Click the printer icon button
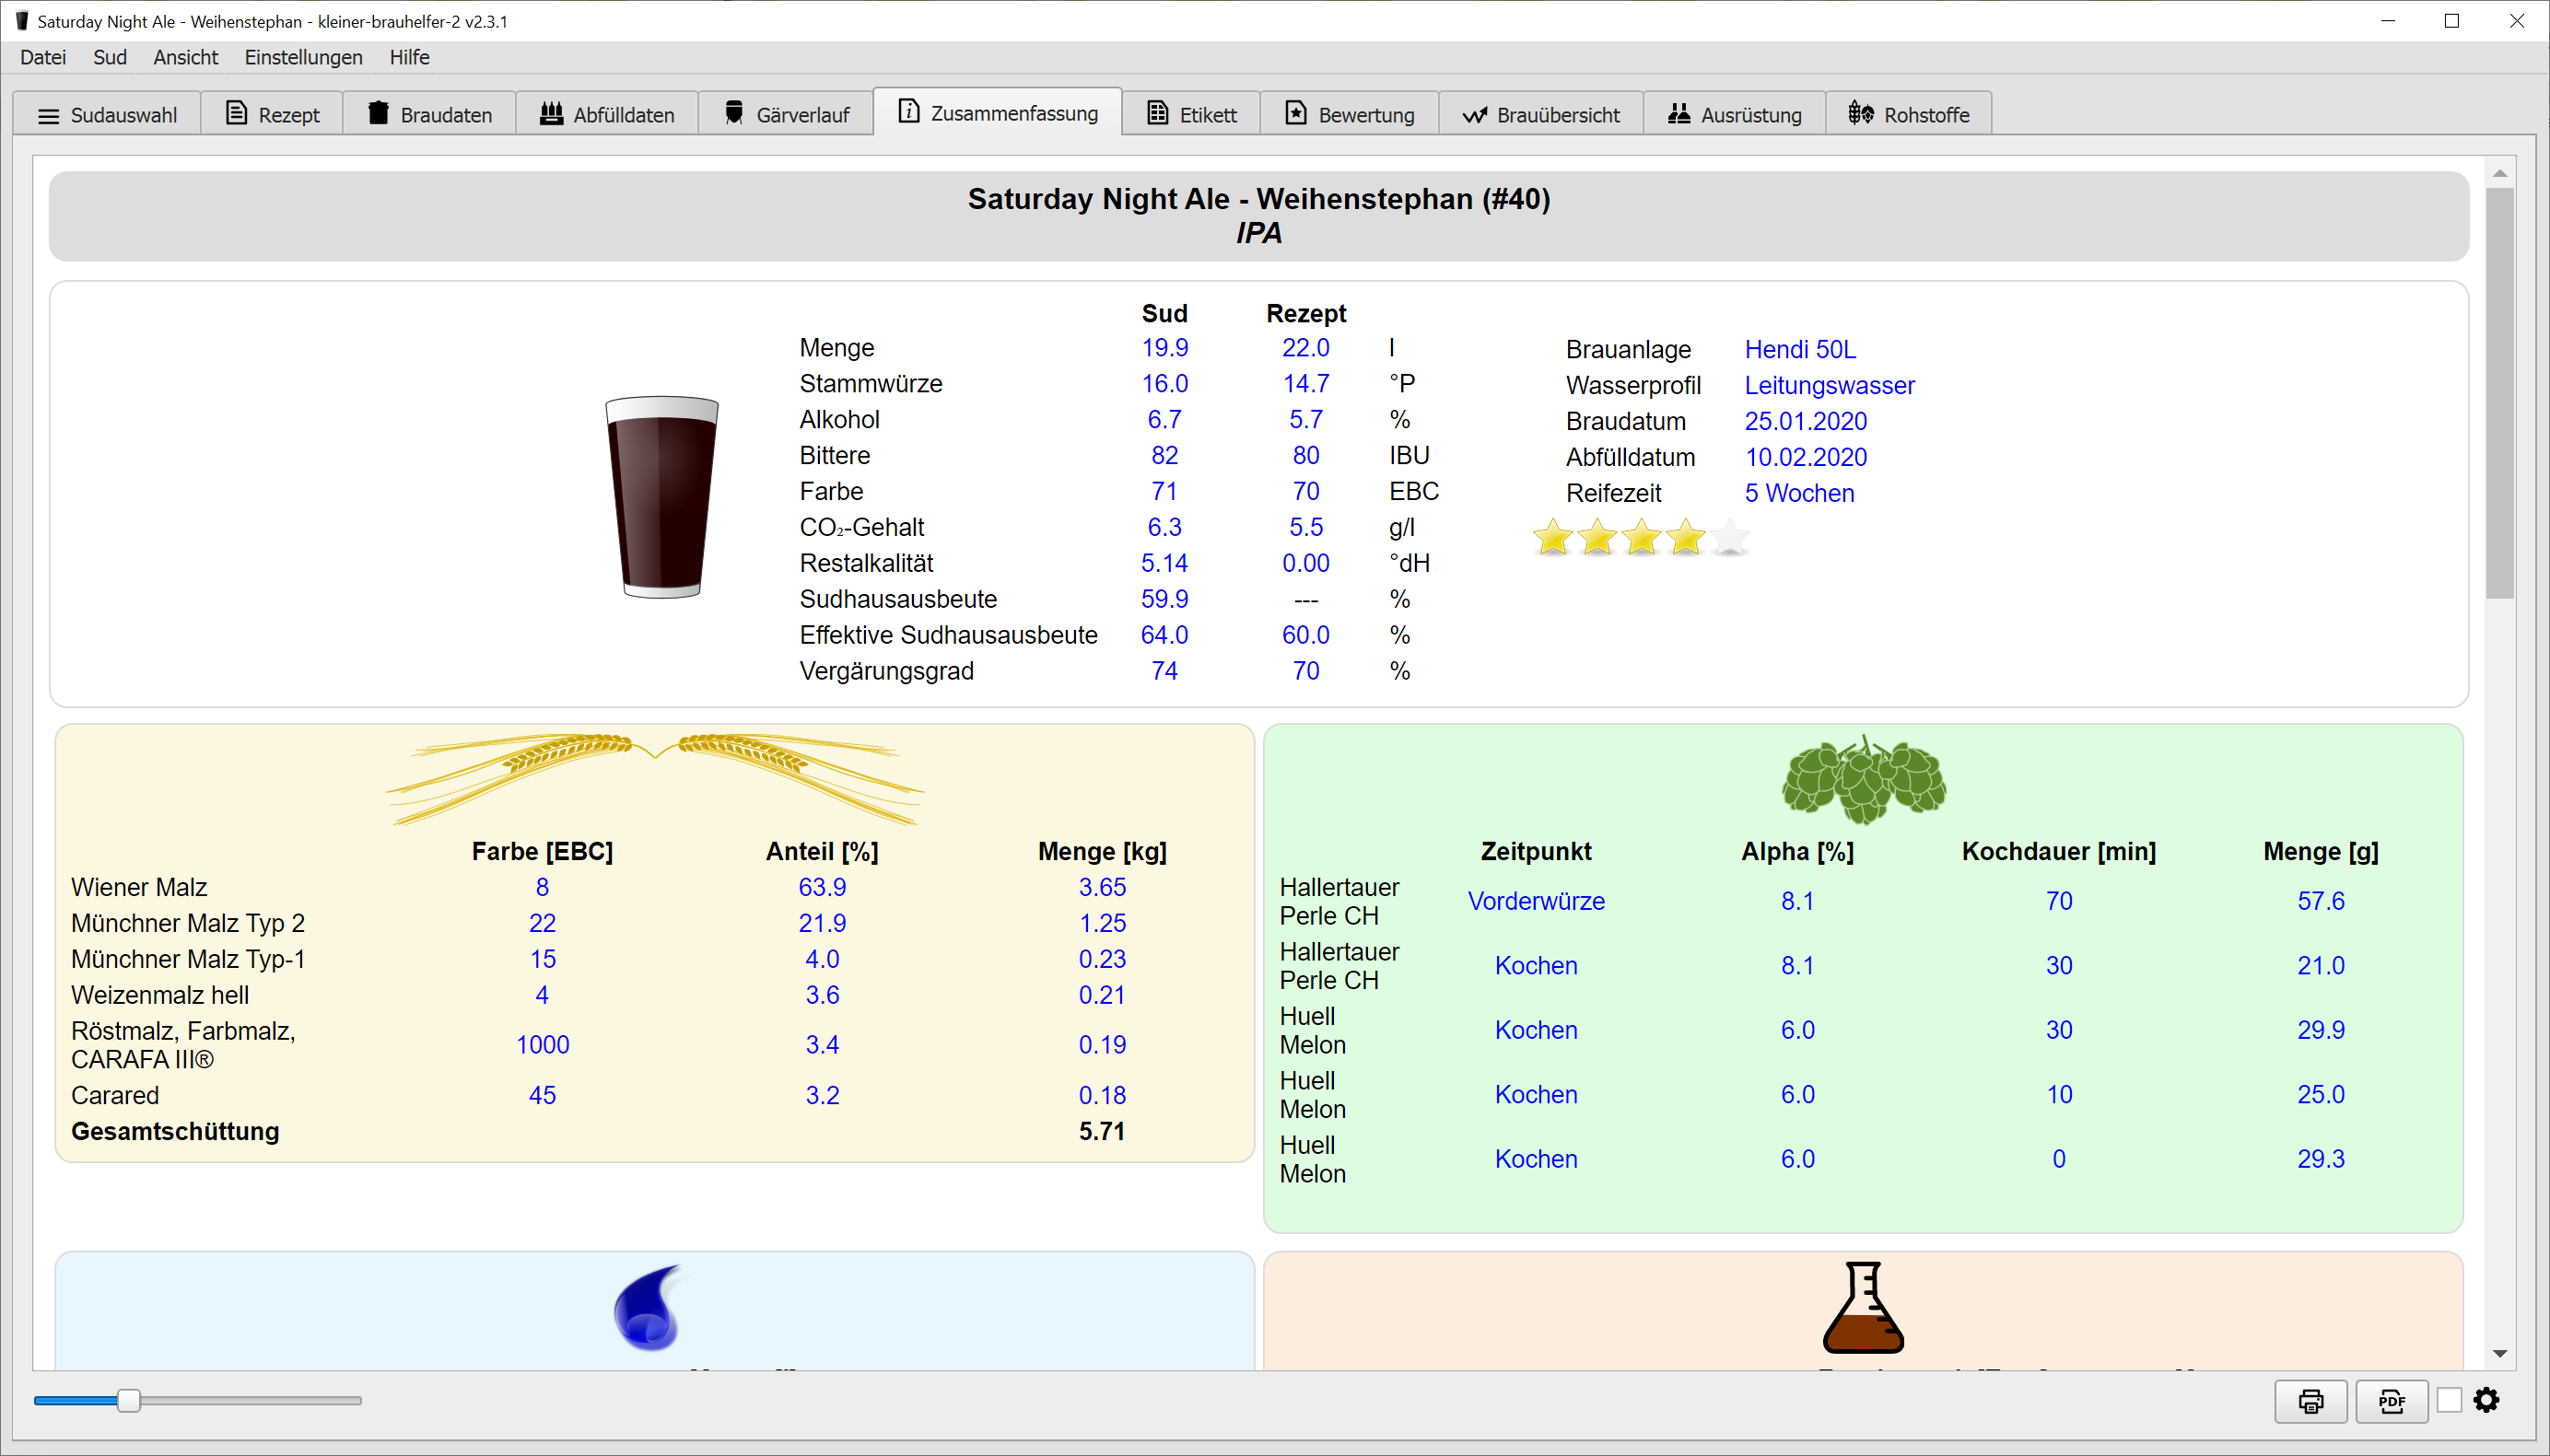2550x1456 pixels. coord(2310,1401)
